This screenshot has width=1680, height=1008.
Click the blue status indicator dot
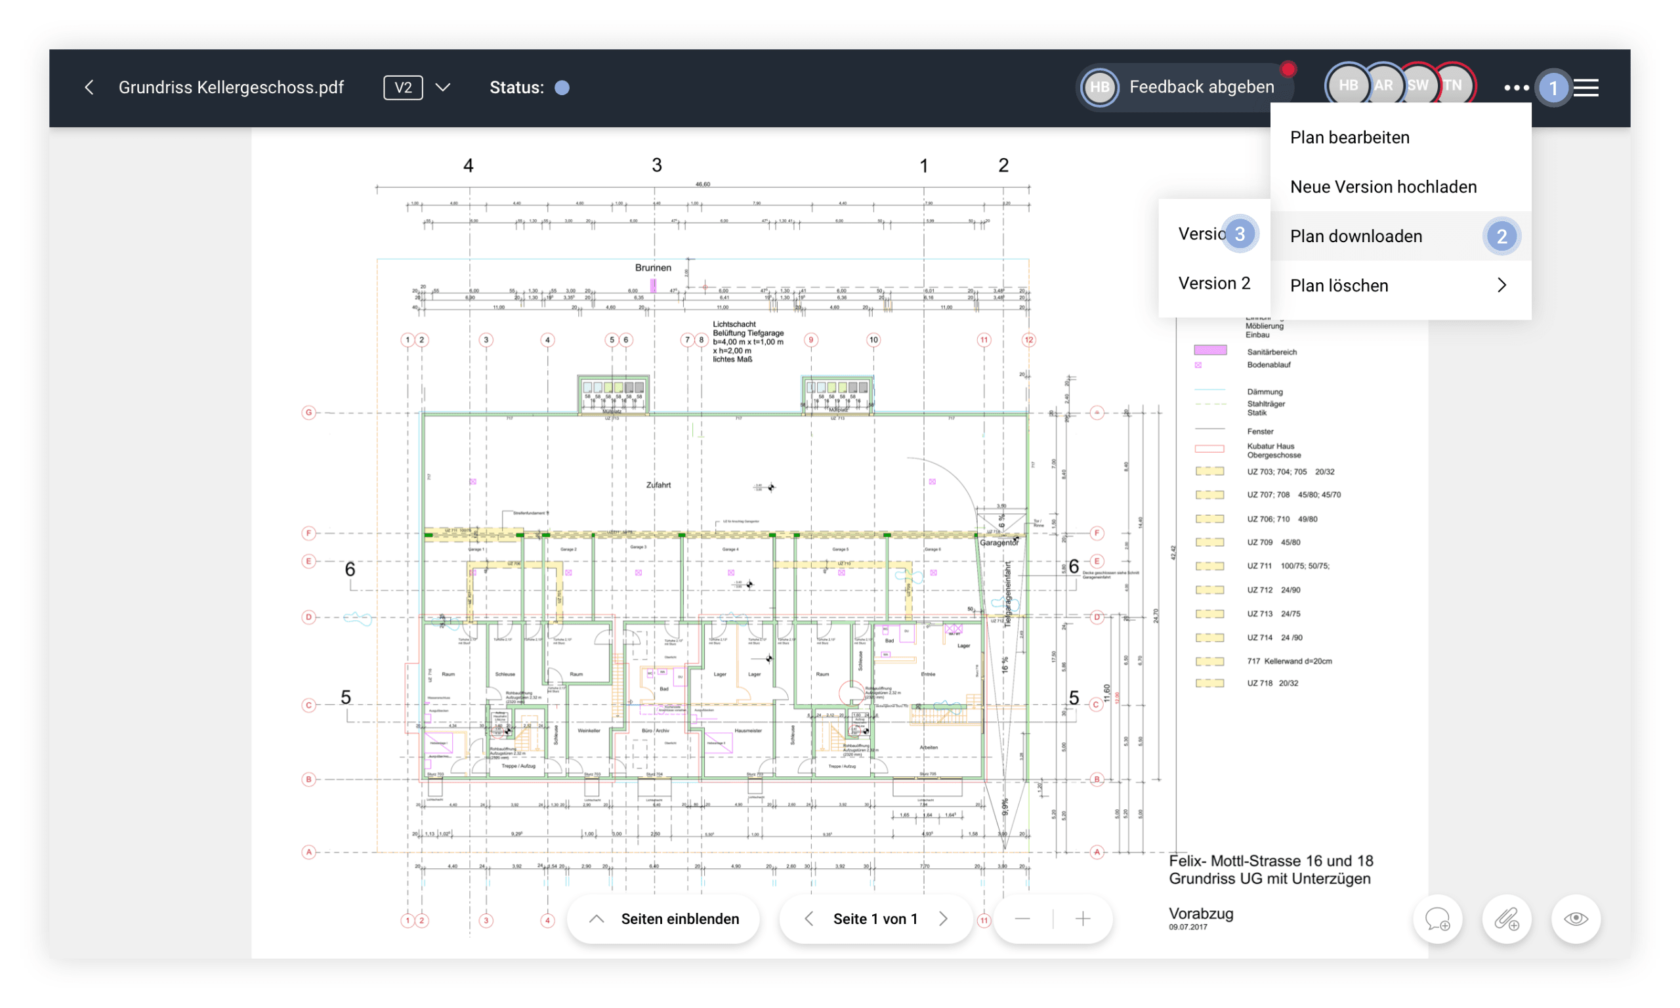pyautogui.click(x=562, y=88)
